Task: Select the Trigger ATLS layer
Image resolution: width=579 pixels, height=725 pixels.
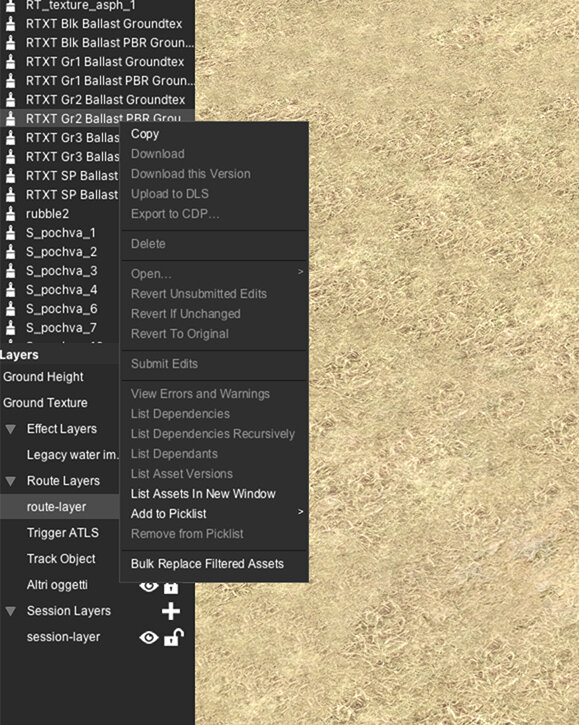Action: click(x=60, y=533)
